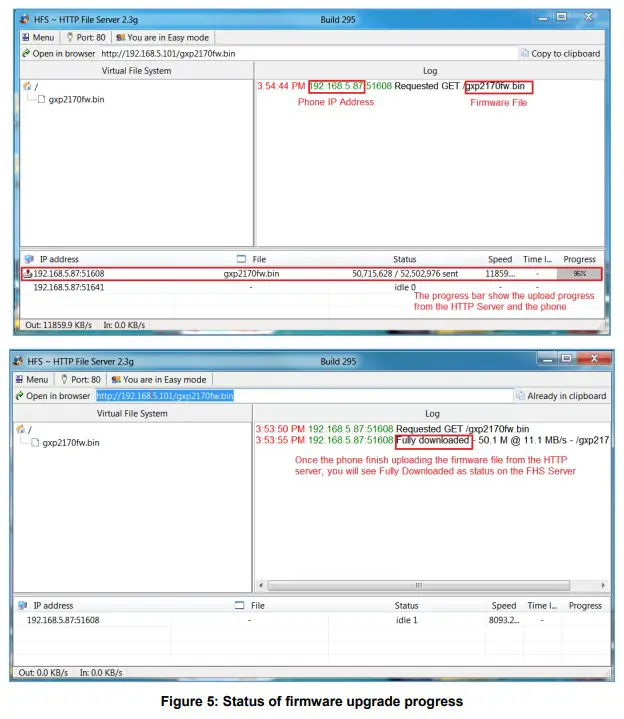Click the HFS app icon in top title bar
Image resolution: width=624 pixels, height=719 pixels.
click(x=22, y=19)
